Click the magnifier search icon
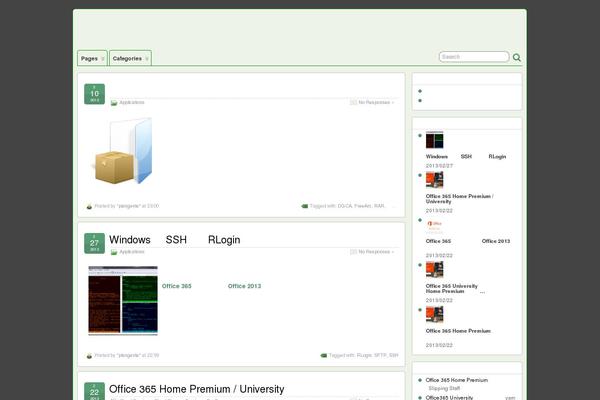This screenshot has height=400, width=600. click(x=517, y=57)
